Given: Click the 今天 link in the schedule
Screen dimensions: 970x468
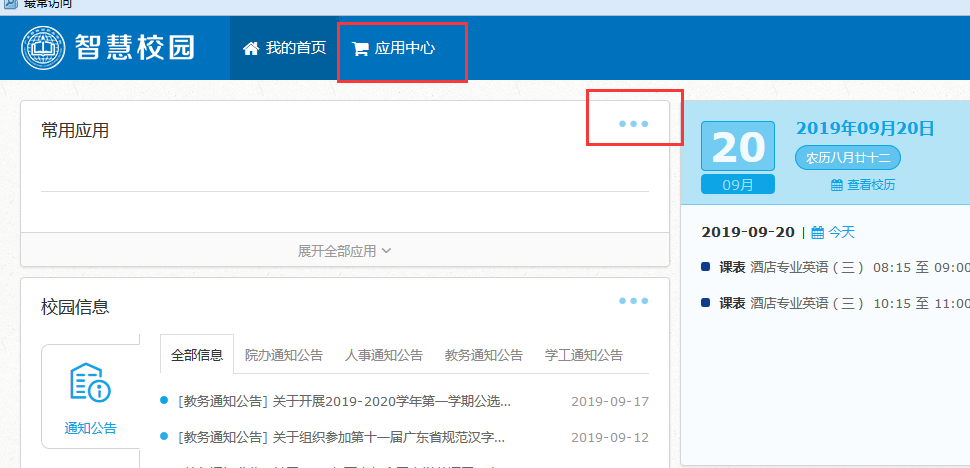Looking at the screenshot, I should pyautogui.click(x=841, y=232).
